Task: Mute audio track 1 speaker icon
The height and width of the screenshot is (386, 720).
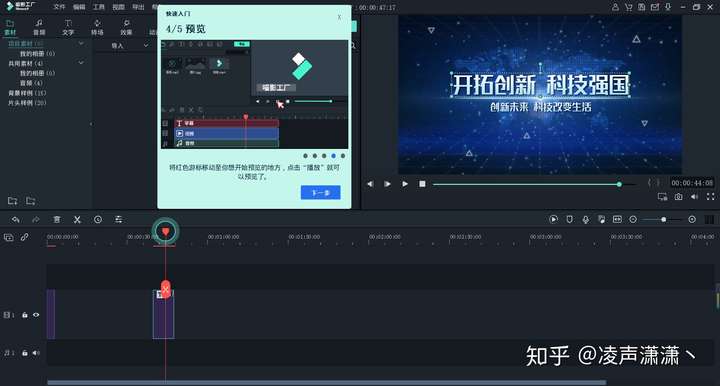Action: (36, 353)
